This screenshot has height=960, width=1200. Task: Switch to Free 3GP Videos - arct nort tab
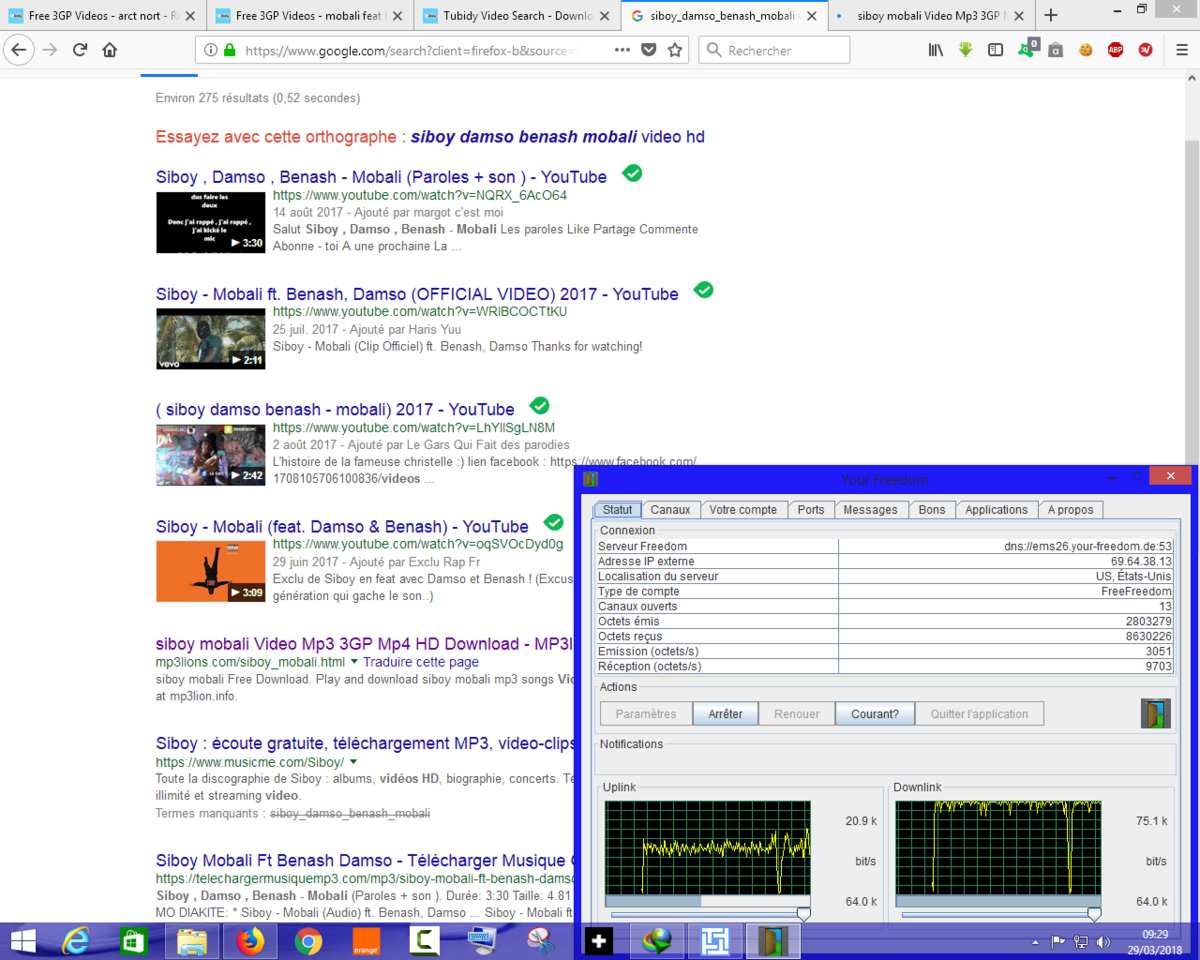click(x=104, y=16)
